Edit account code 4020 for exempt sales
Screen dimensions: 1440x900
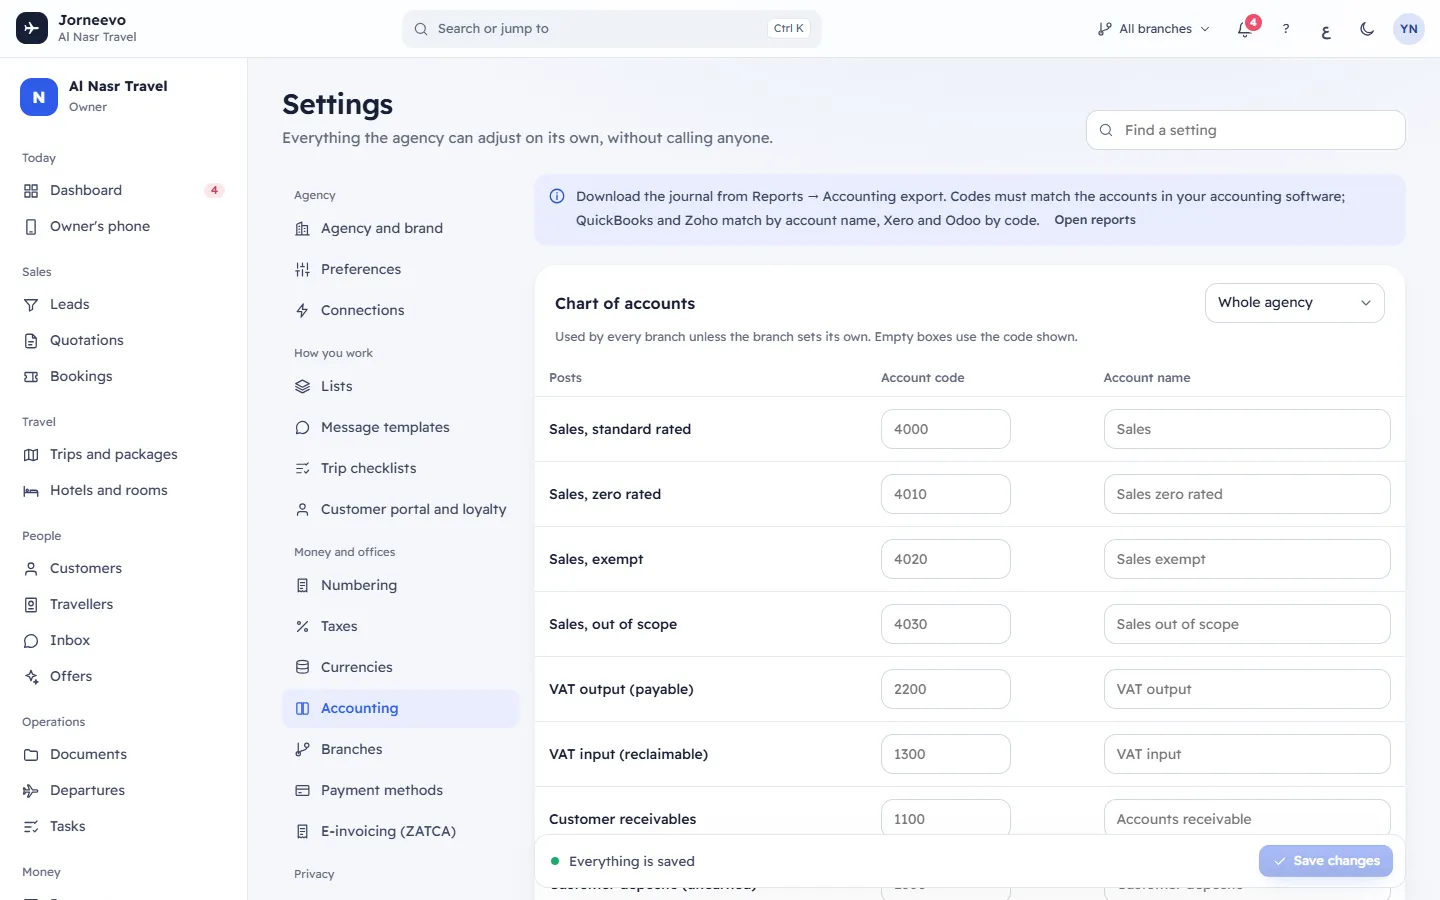945,559
